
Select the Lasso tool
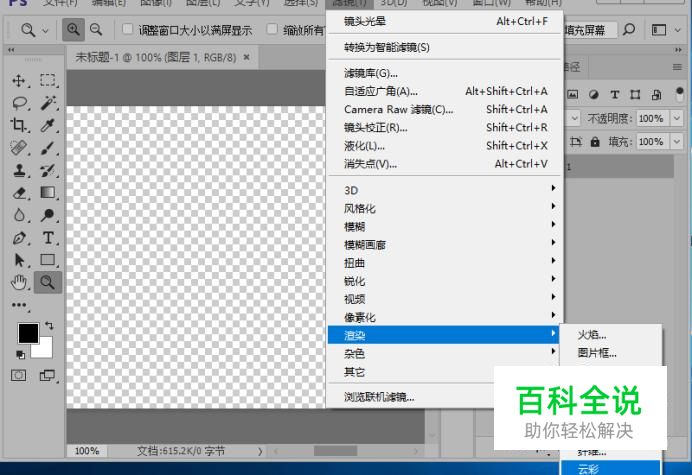(x=19, y=103)
